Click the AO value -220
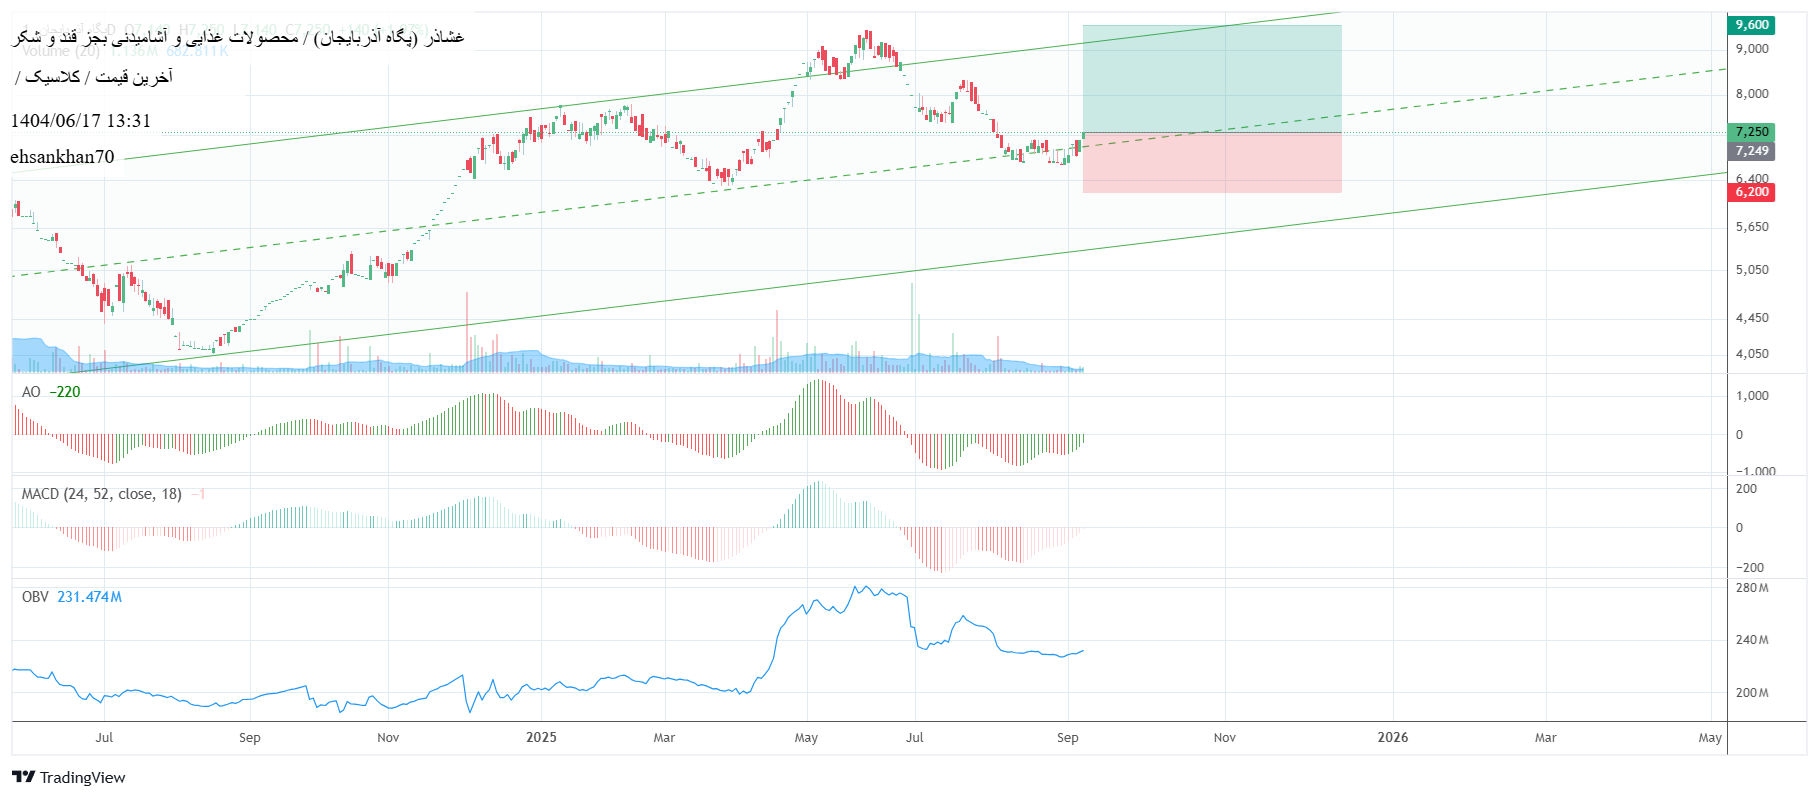 point(66,392)
